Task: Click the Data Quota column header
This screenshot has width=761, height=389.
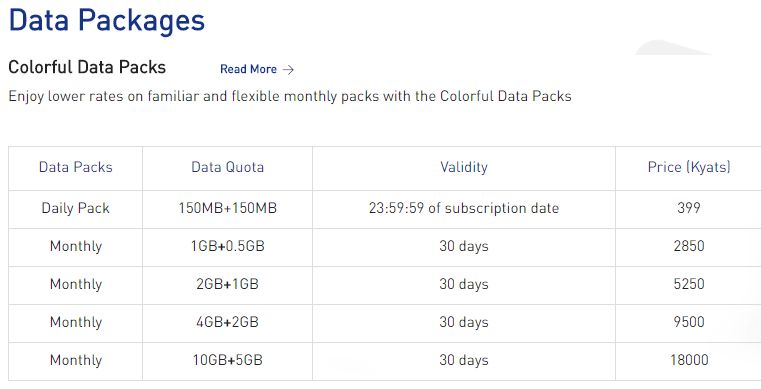Action: [x=228, y=167]
